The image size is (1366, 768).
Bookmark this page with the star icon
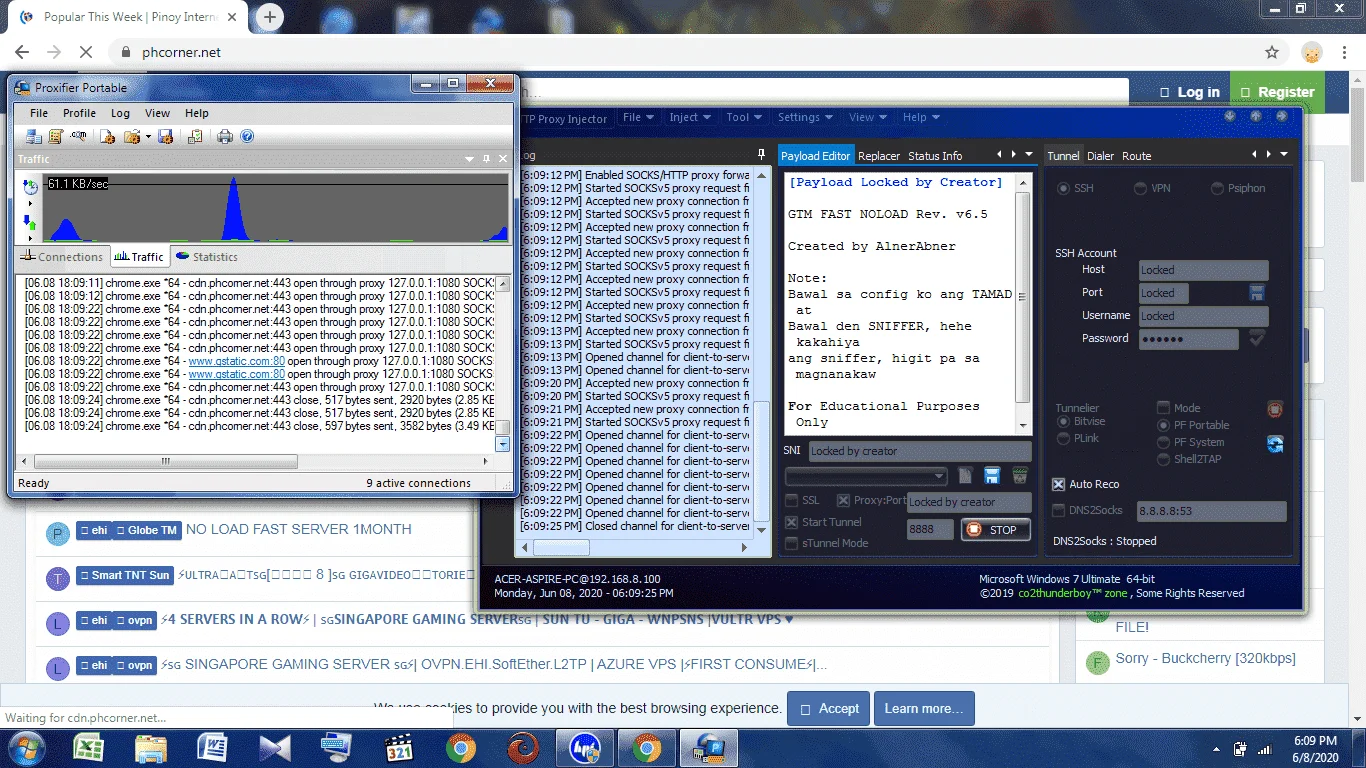click(1272, 52)
